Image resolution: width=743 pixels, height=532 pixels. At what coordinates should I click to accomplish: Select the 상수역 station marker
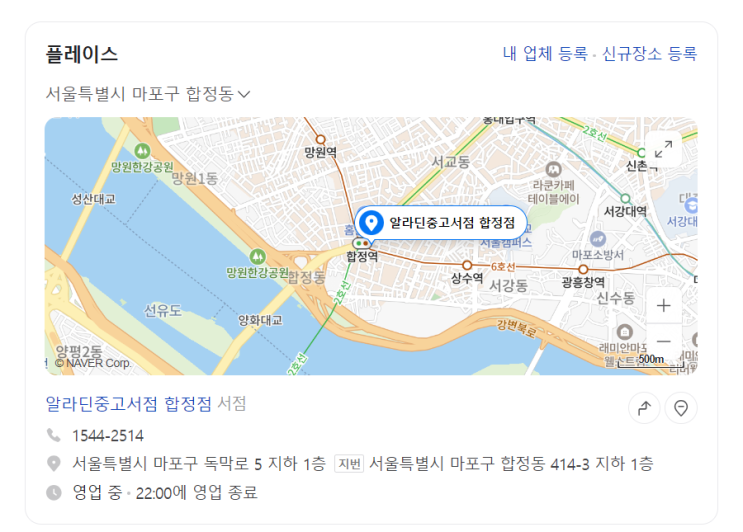click(467, 265)
